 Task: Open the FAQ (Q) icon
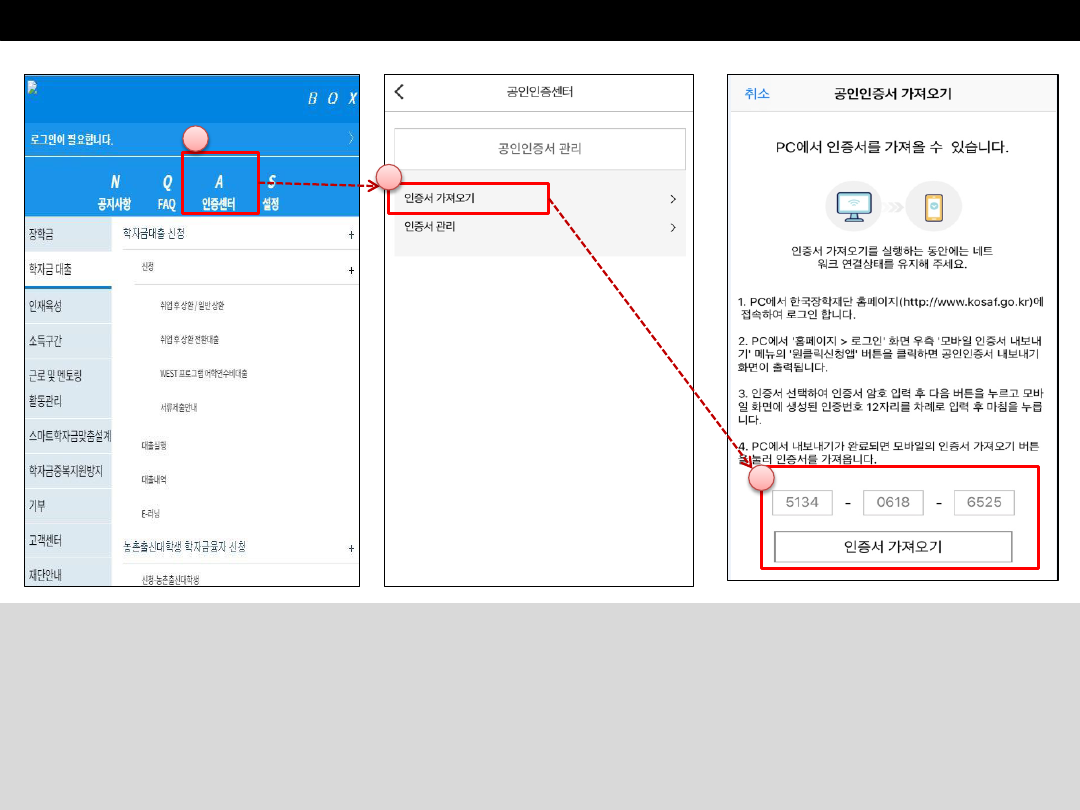[167, 191]
